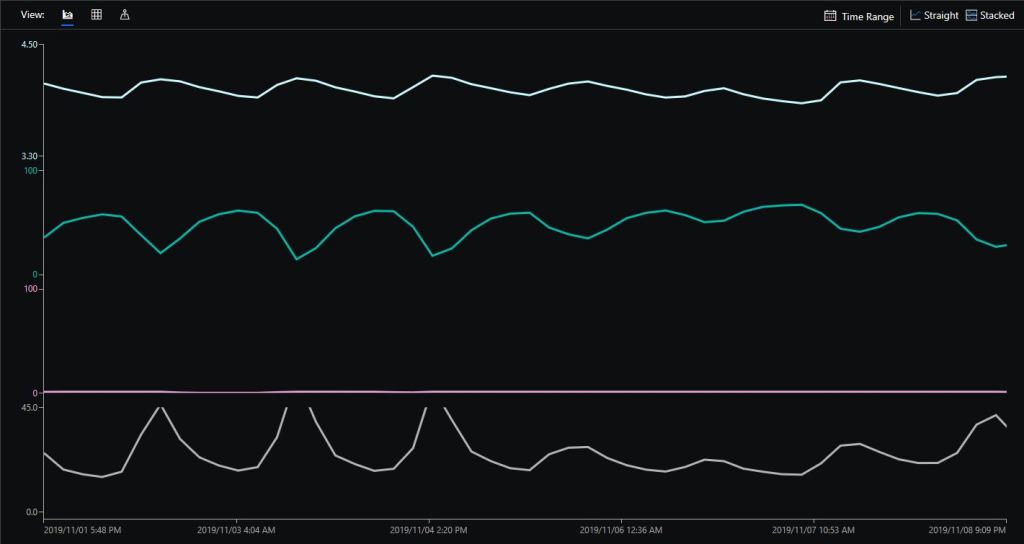Click the 3.30 y-axis minimum label
1024x544 pixels.
point(28,156)
